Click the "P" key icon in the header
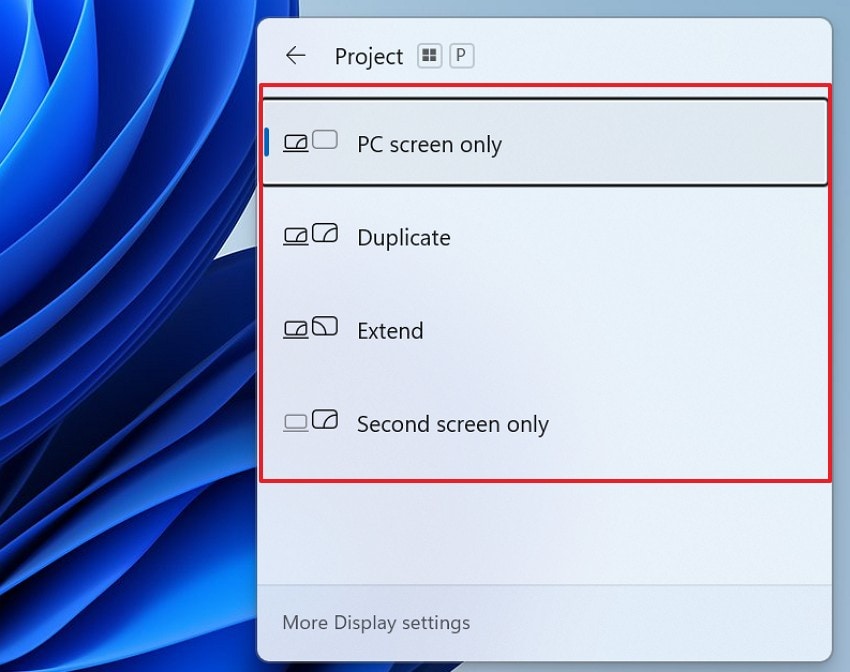Viewport: 850px width, 672px height. [461, 57]
